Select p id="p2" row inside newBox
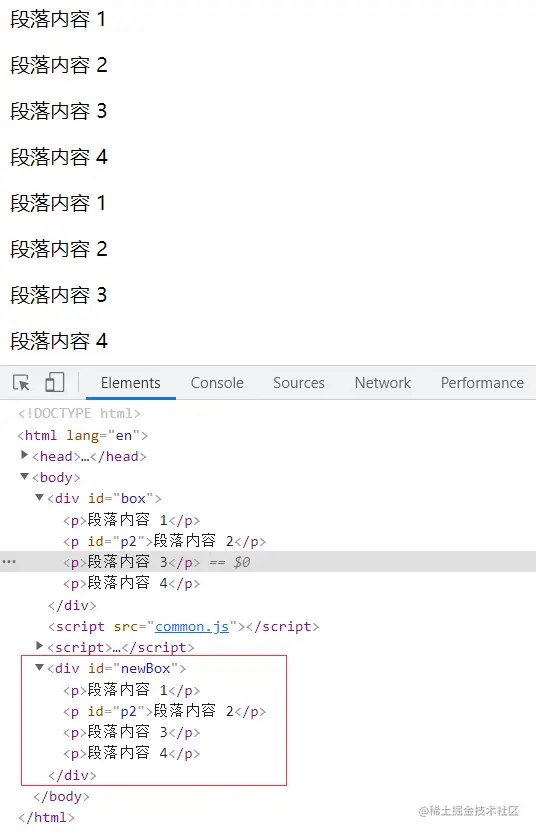Screen dimensions: 536x834 coord(164,711)
